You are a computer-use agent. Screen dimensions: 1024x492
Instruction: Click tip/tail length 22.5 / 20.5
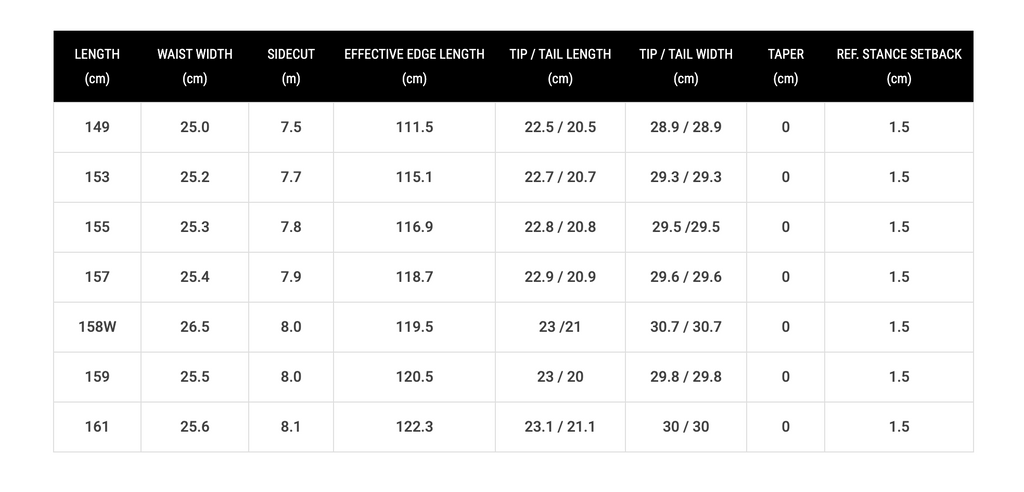coord(560,127)
